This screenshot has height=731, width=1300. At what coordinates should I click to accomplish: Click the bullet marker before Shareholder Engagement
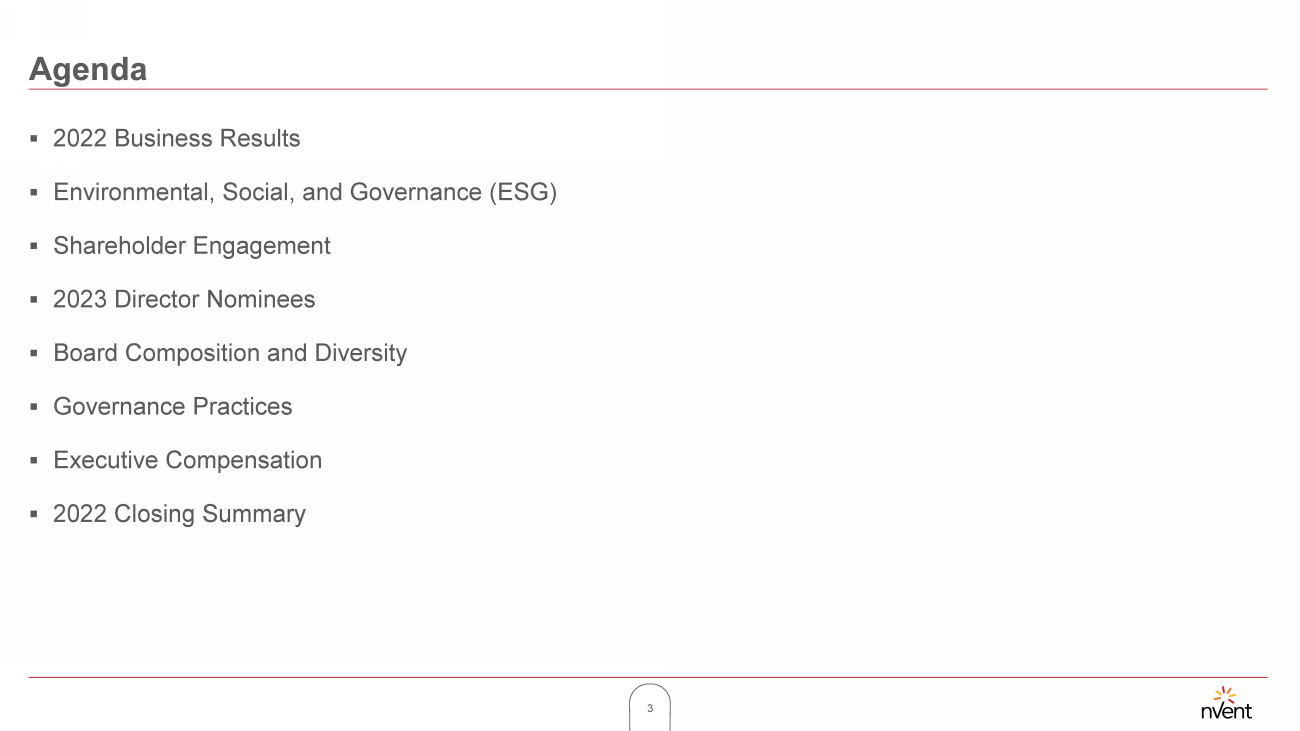point(33,246)
